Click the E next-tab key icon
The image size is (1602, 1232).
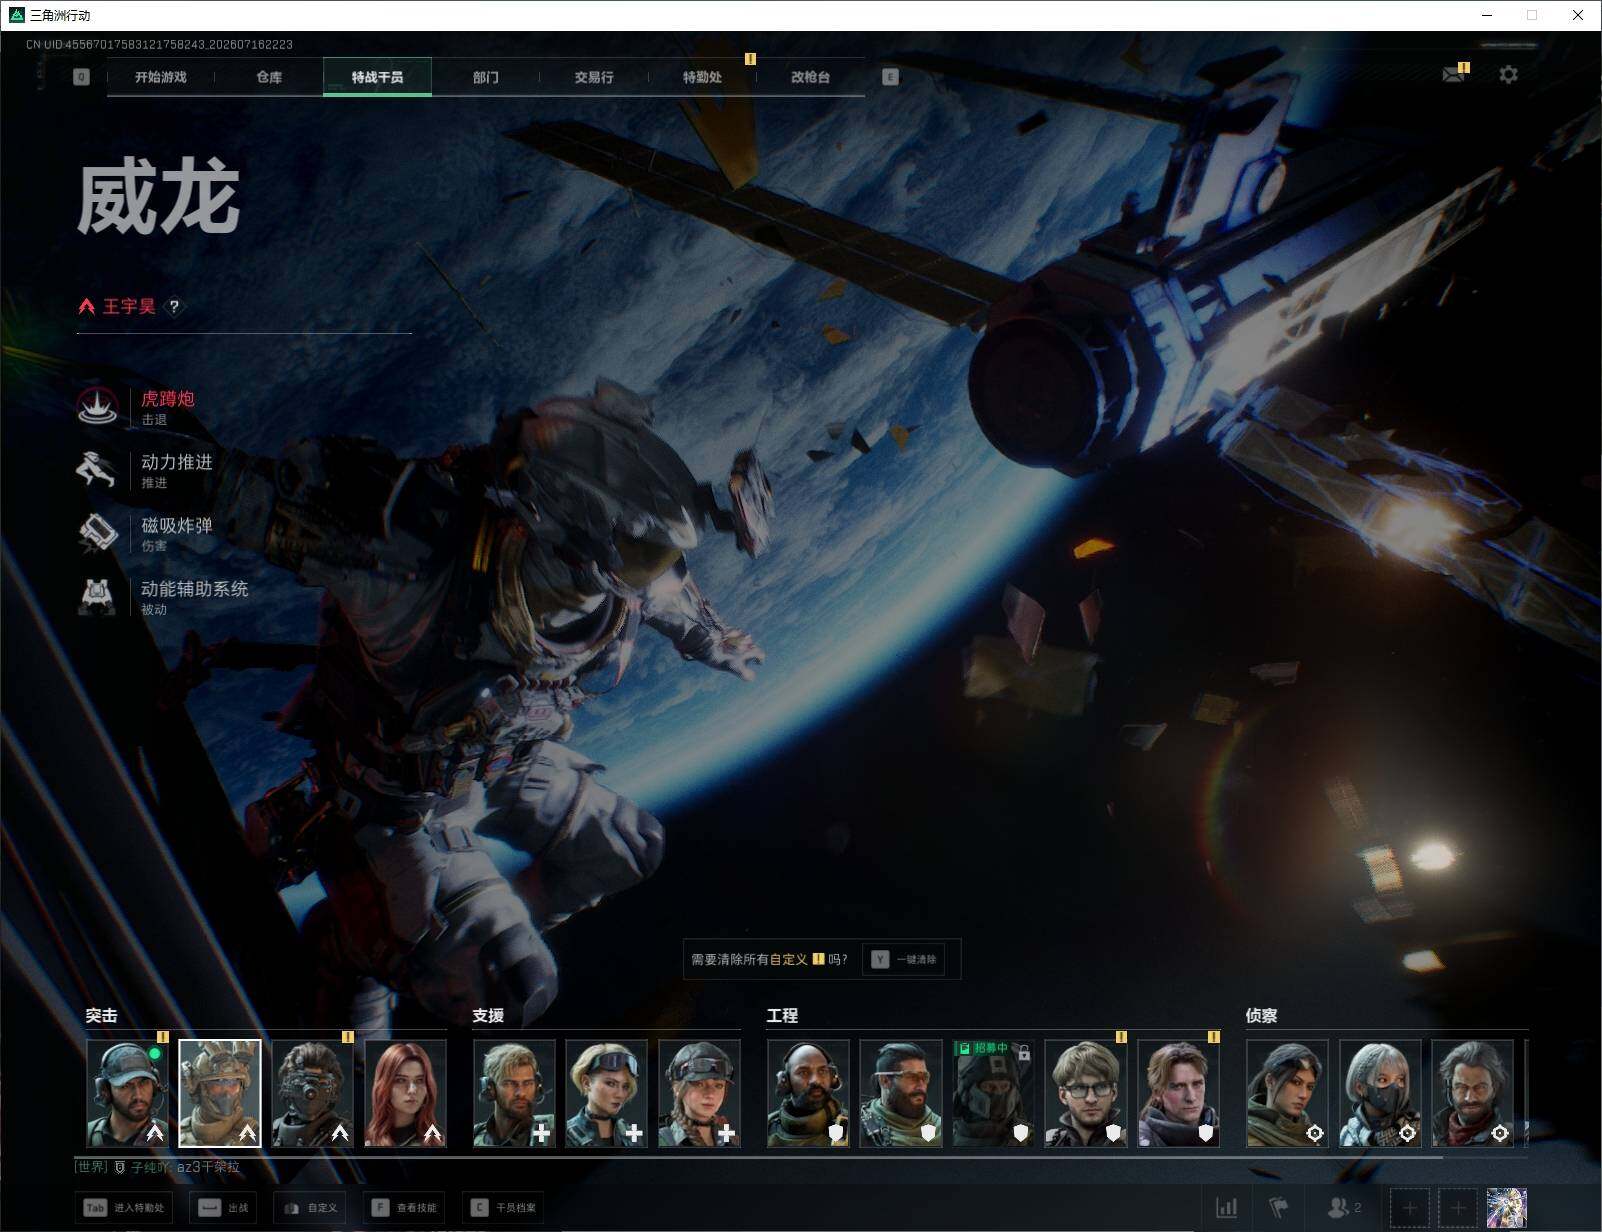coord(890,77)
